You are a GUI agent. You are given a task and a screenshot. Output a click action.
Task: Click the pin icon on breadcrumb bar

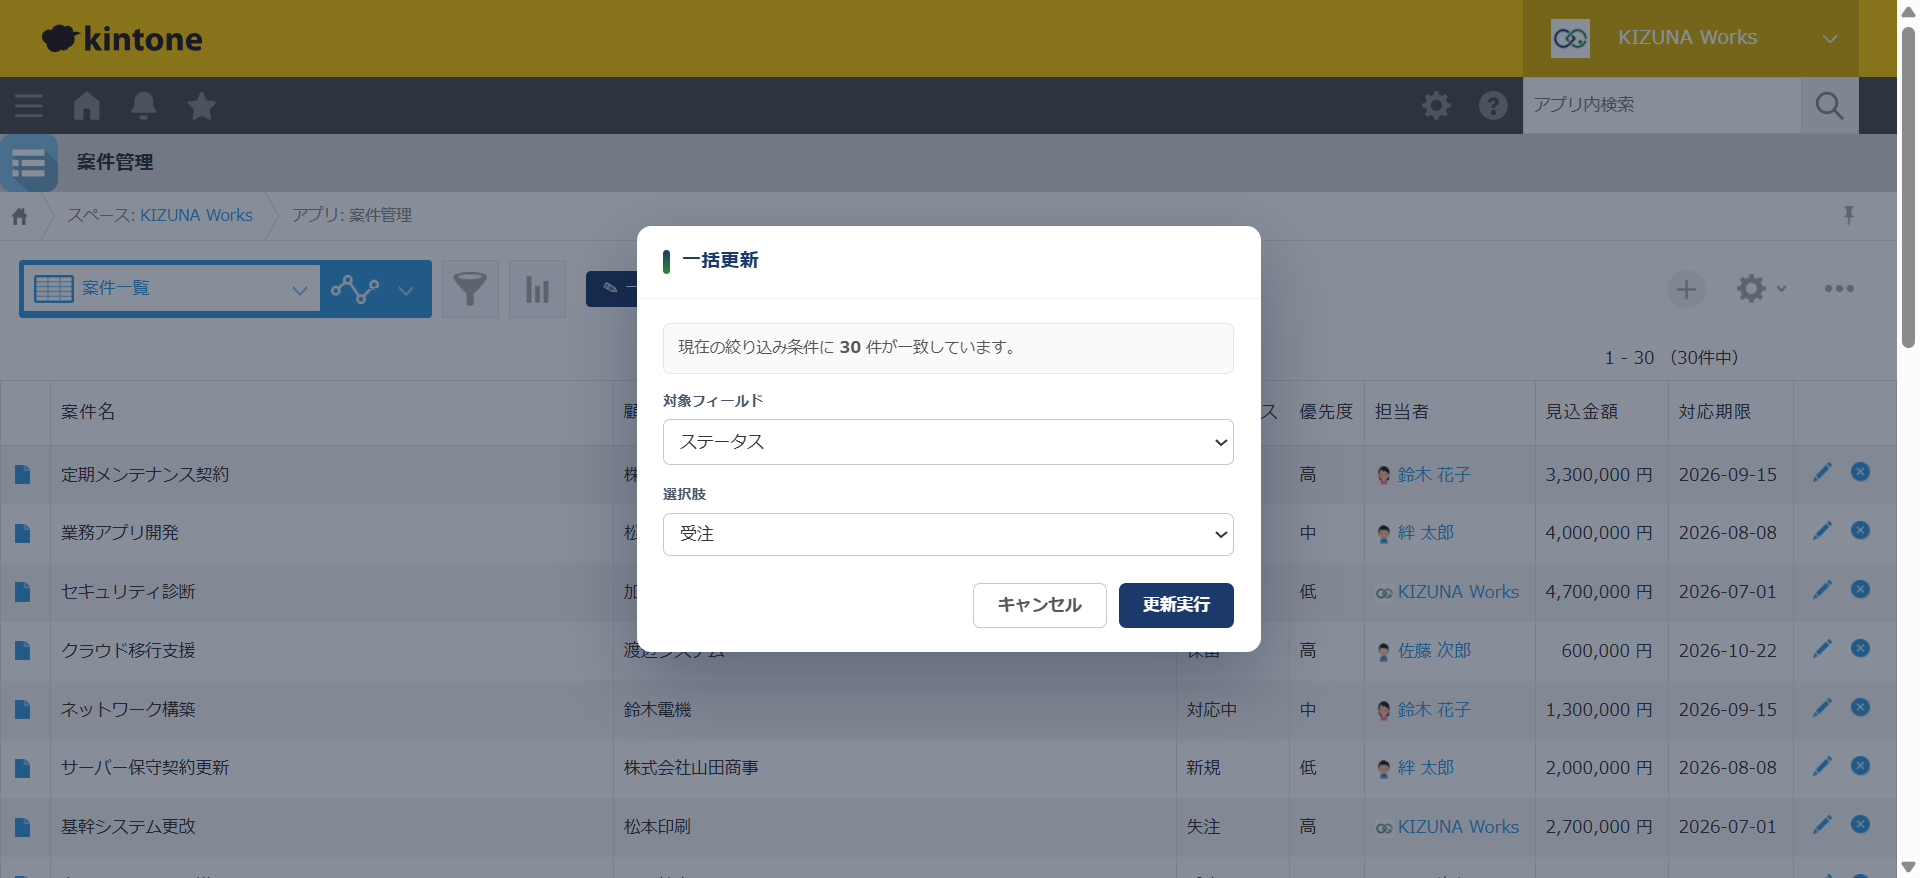(1848, 215)
